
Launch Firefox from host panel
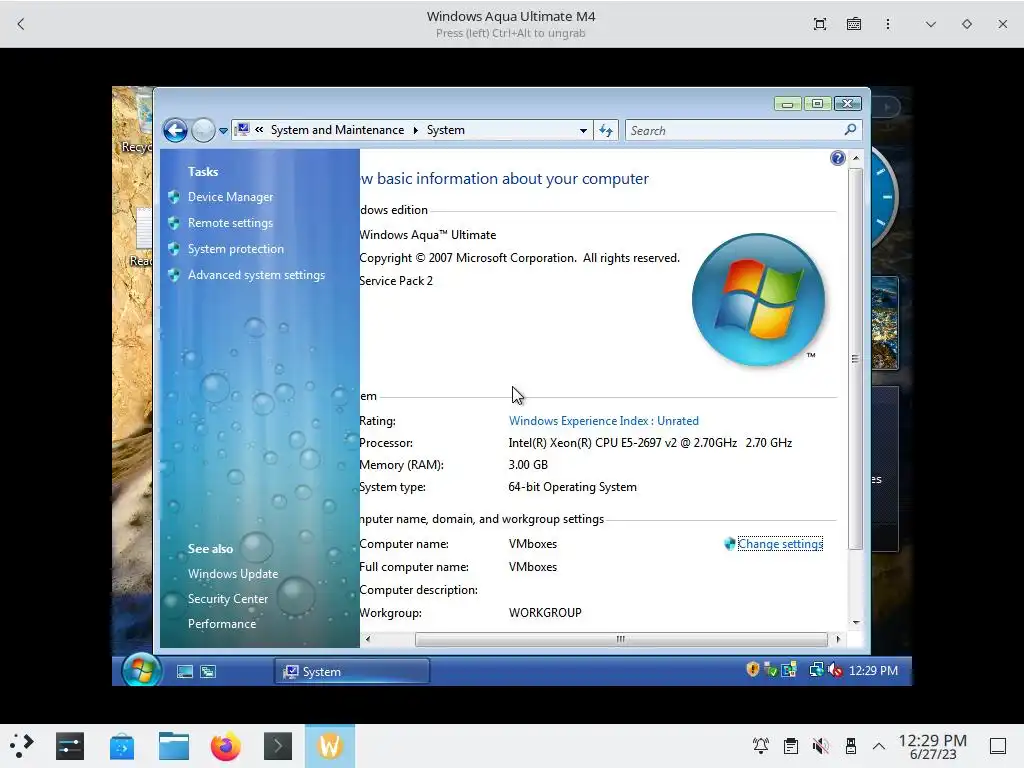pyautogui.click(x=226, y=746)
